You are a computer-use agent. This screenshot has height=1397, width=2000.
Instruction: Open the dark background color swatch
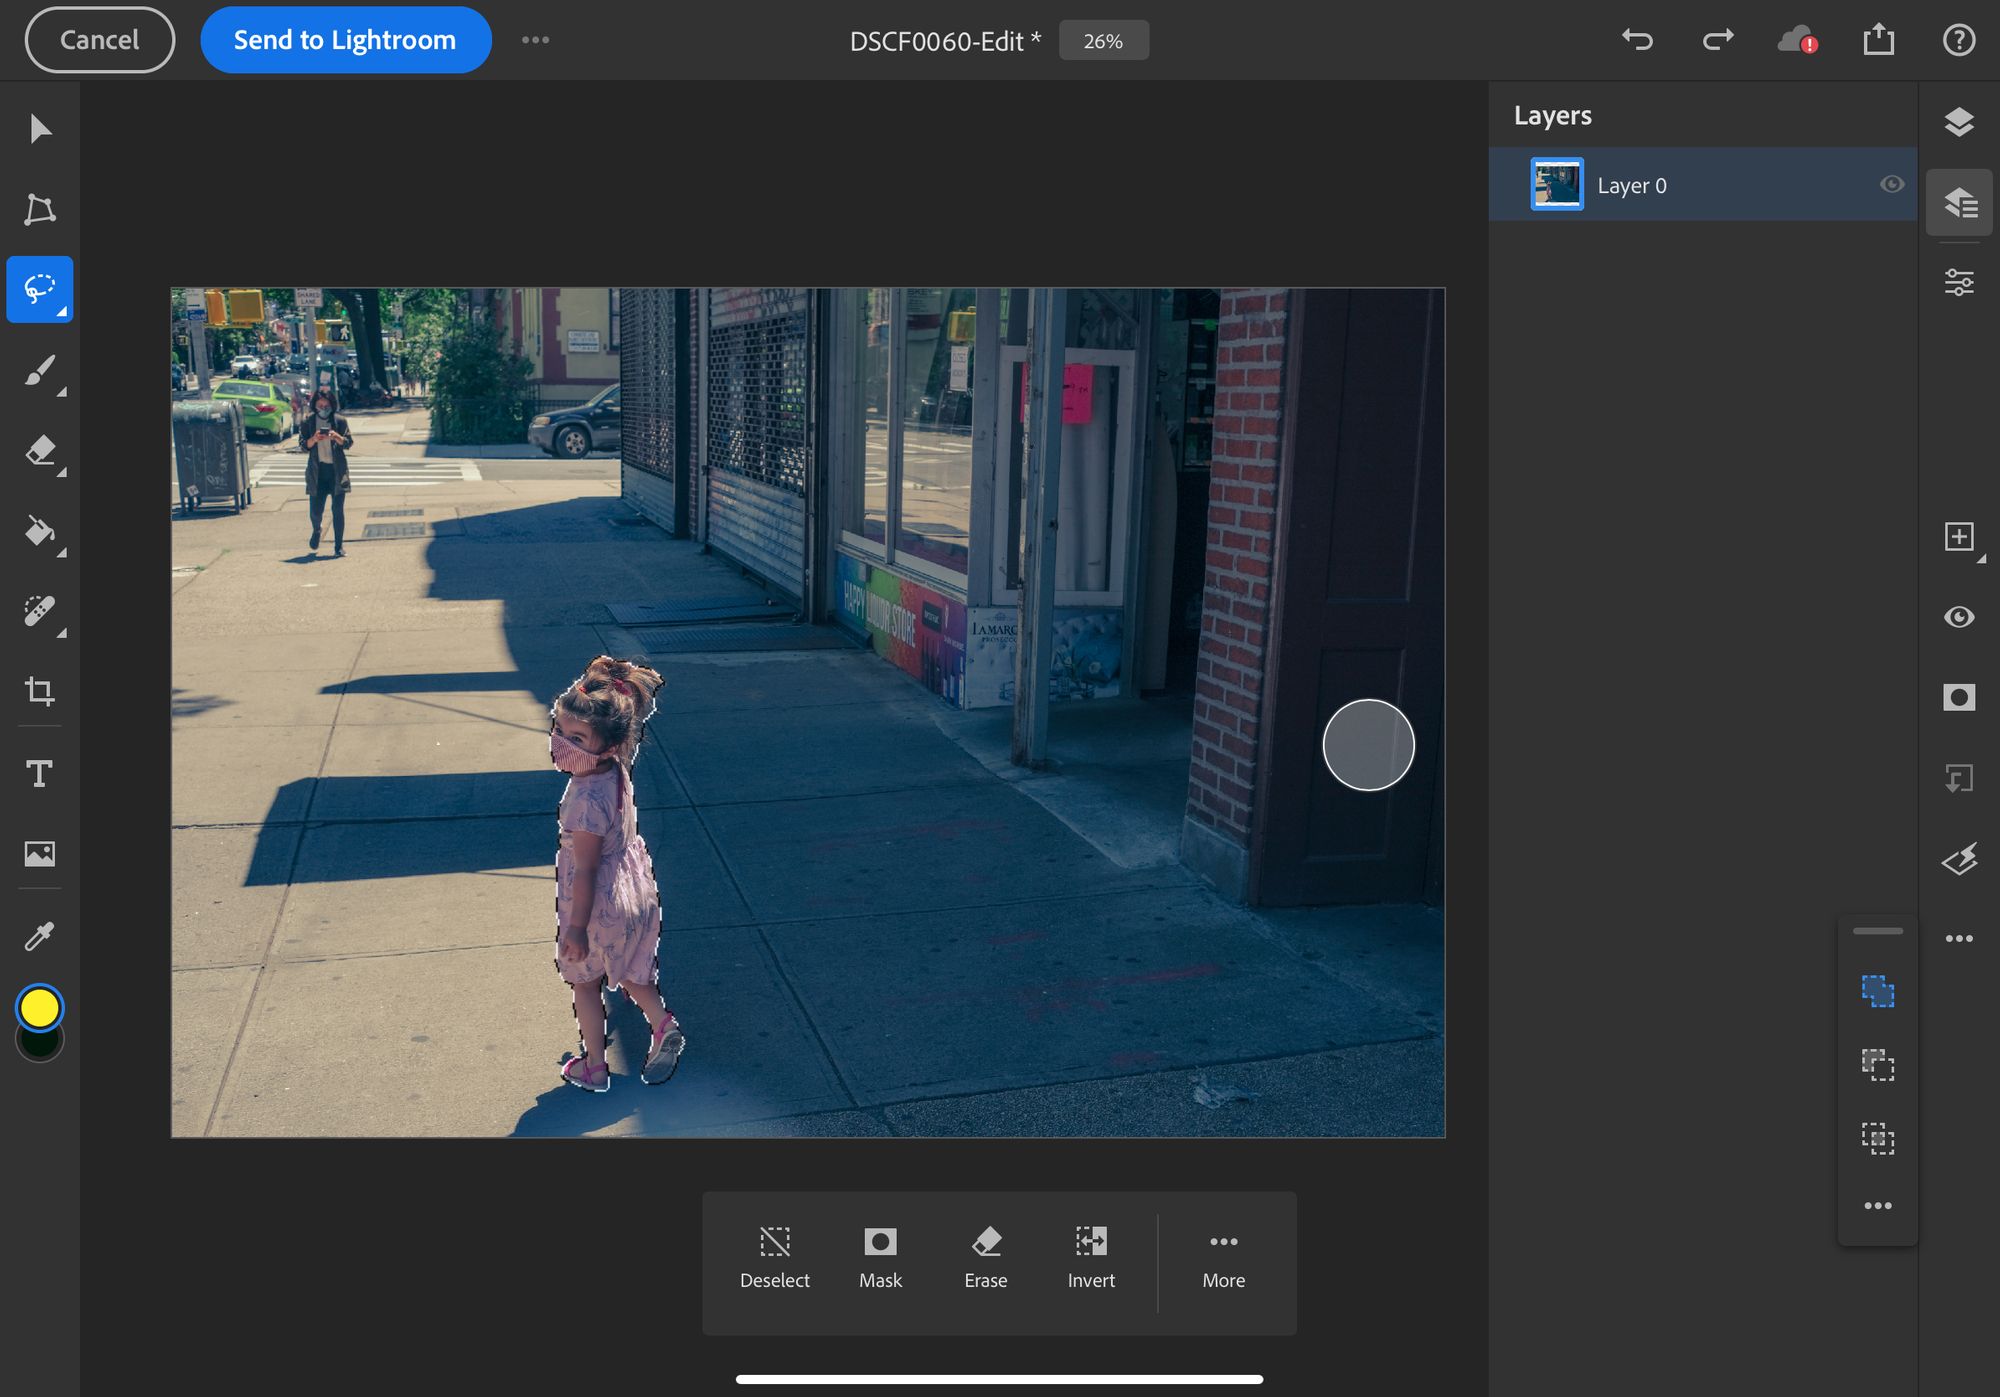[40, 1046]
